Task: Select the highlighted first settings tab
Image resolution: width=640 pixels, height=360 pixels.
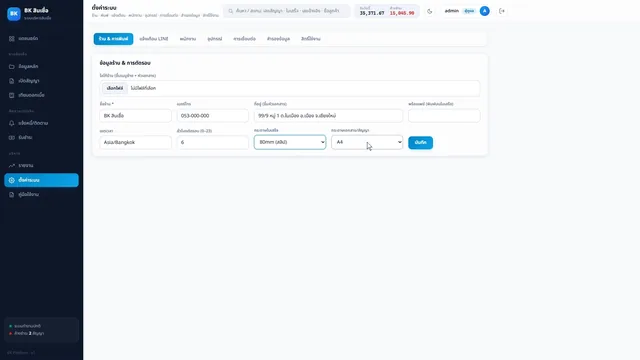Action: point(113,39)
